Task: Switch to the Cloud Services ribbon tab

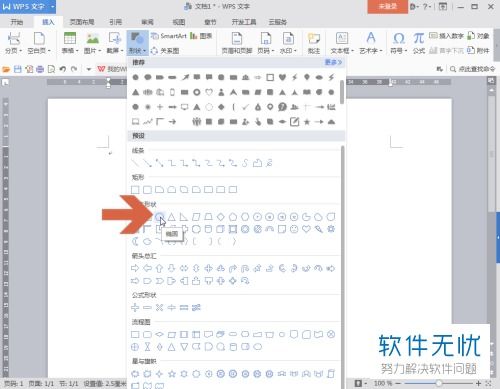Action: [x=278, y=22]
